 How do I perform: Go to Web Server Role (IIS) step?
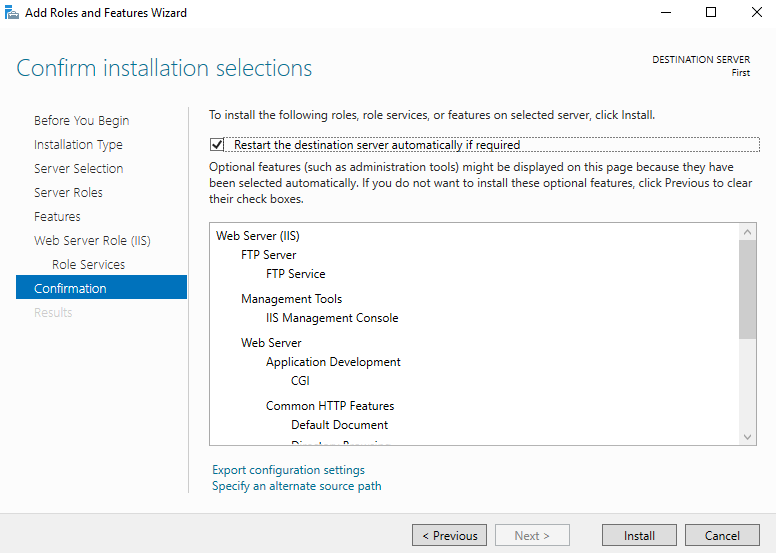point(93,241)
